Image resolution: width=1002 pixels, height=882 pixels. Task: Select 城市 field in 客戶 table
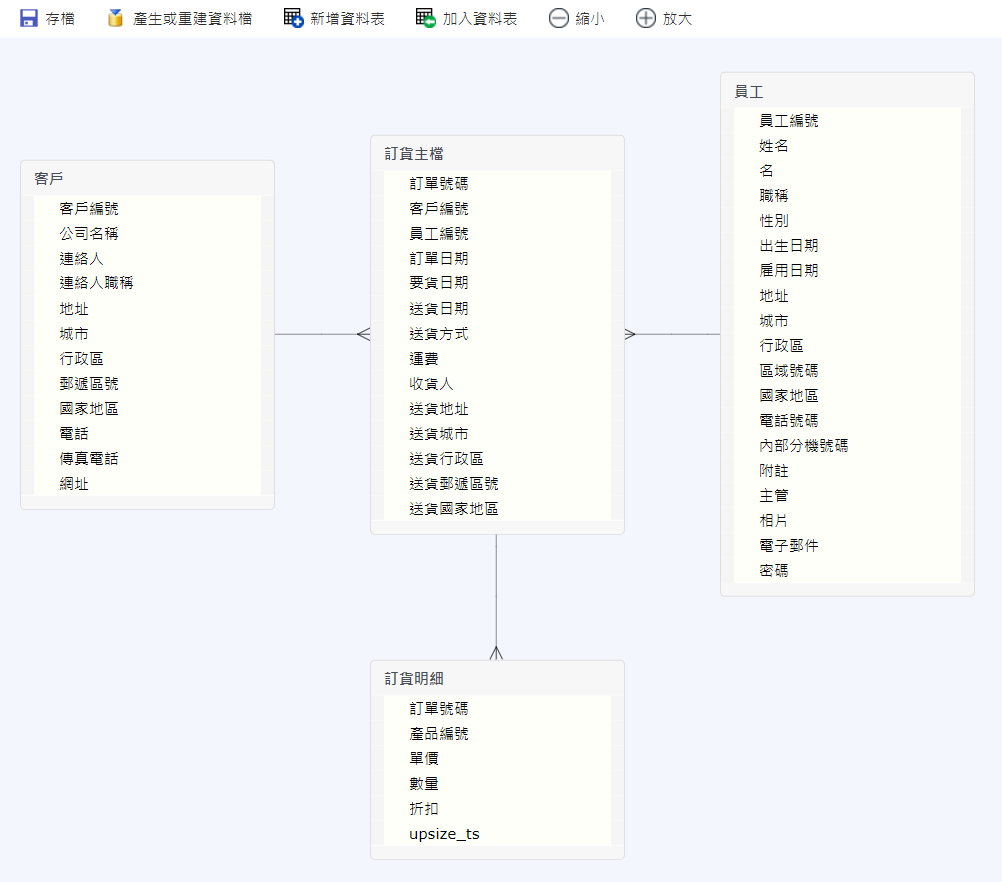[148, 334]
